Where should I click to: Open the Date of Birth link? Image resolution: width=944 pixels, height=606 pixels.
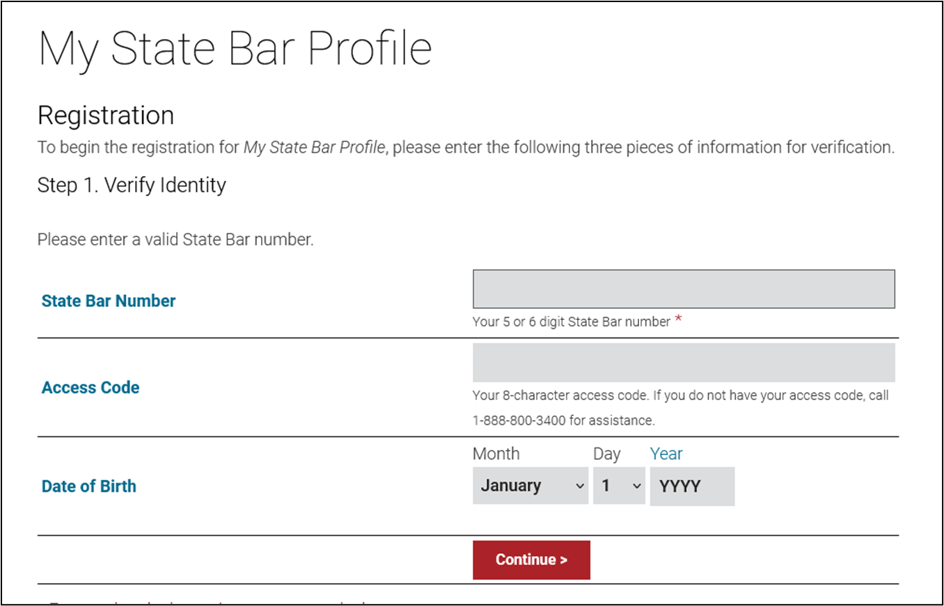point(88,486)
